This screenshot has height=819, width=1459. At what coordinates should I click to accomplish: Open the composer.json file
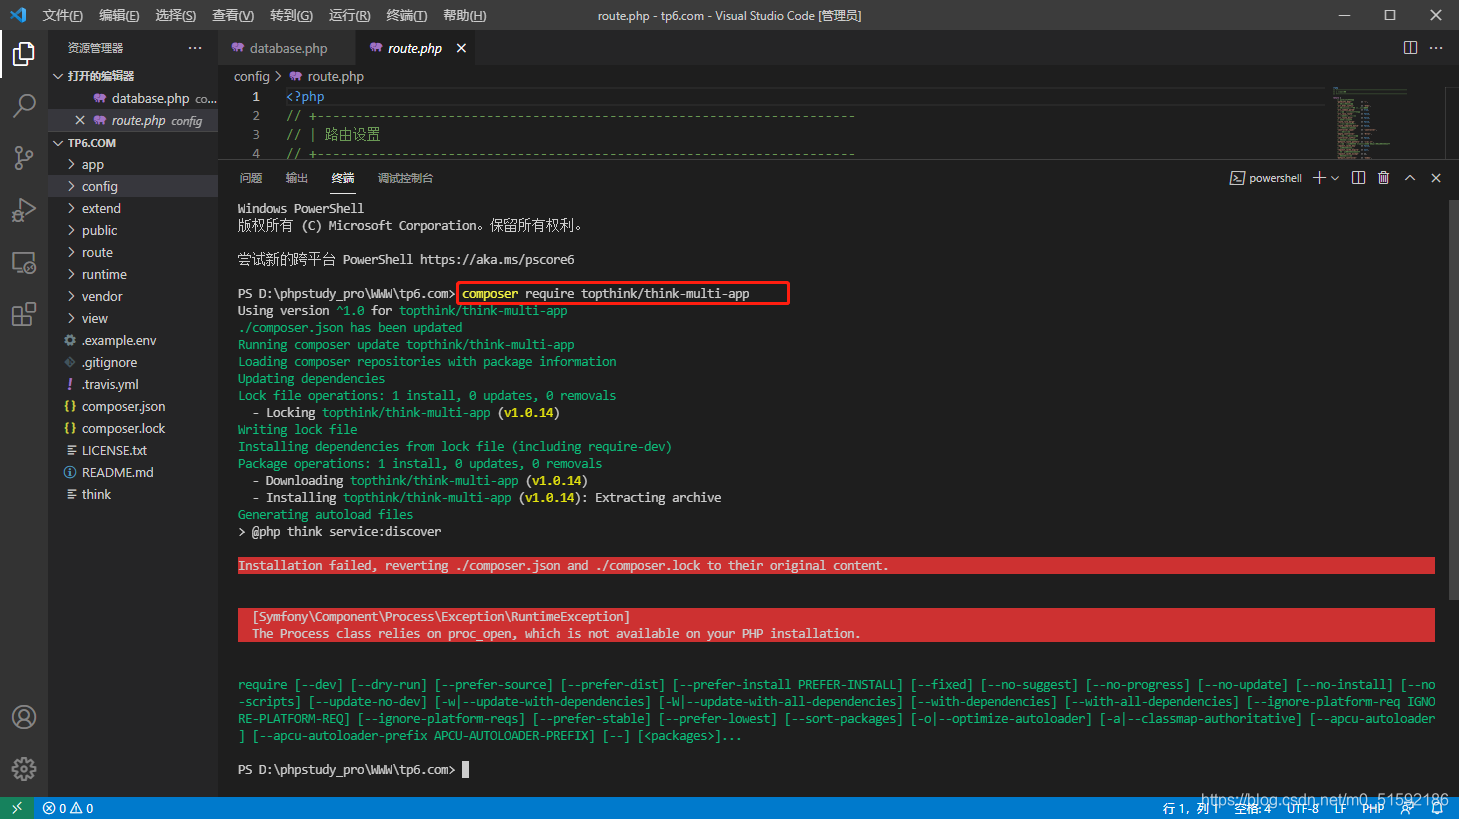133,406
